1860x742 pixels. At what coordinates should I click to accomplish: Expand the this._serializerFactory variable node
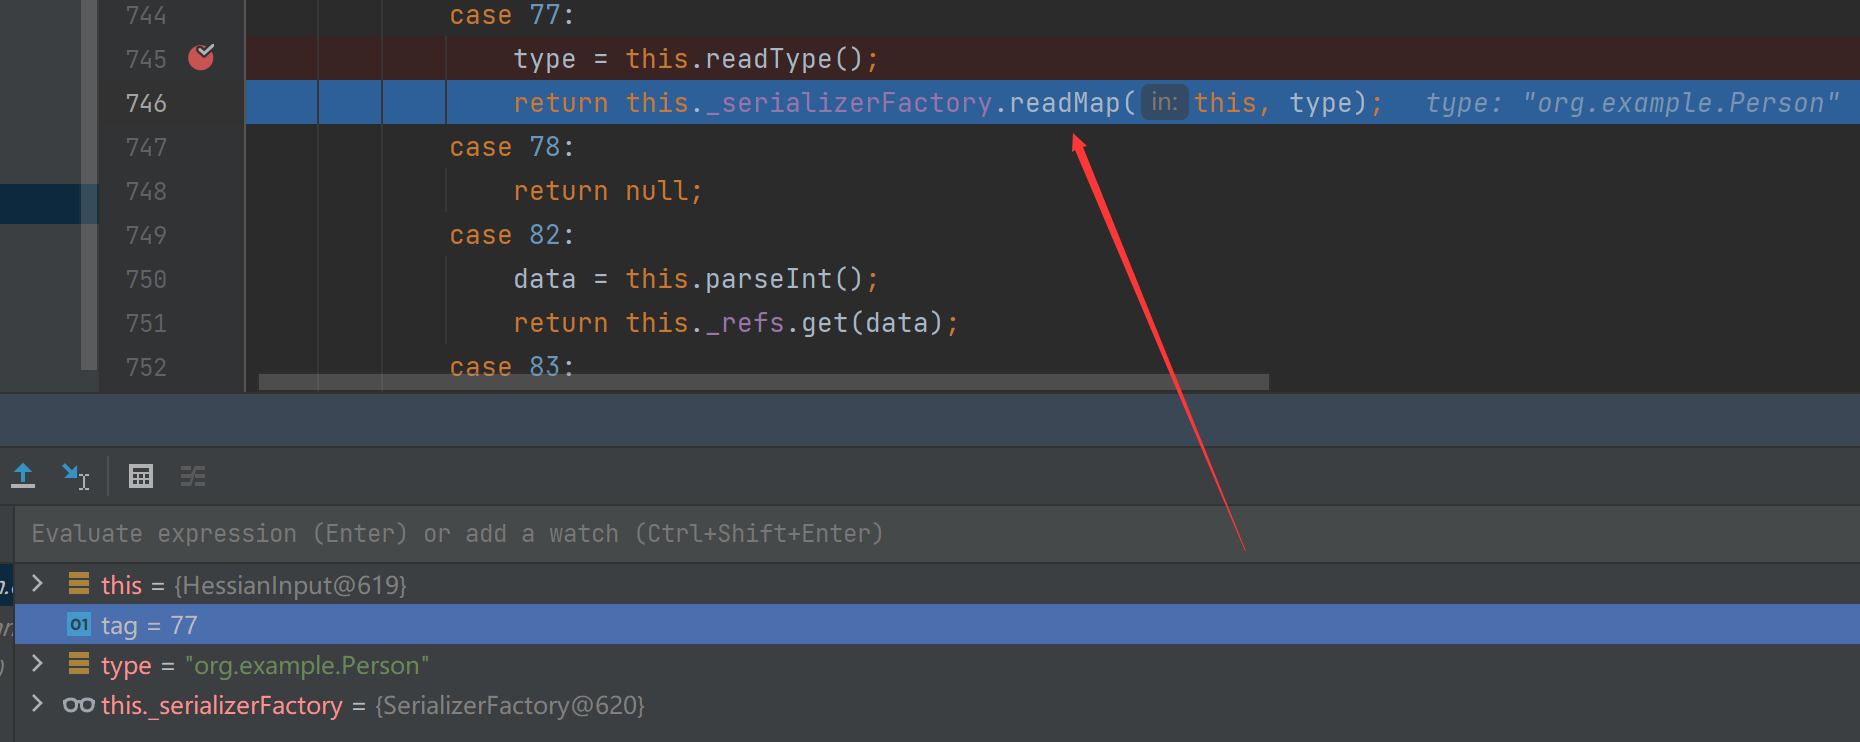click(37, 704)
